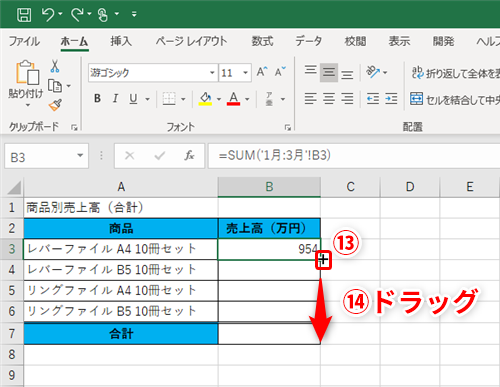Click the Increase Indent icon

point(391,99)
